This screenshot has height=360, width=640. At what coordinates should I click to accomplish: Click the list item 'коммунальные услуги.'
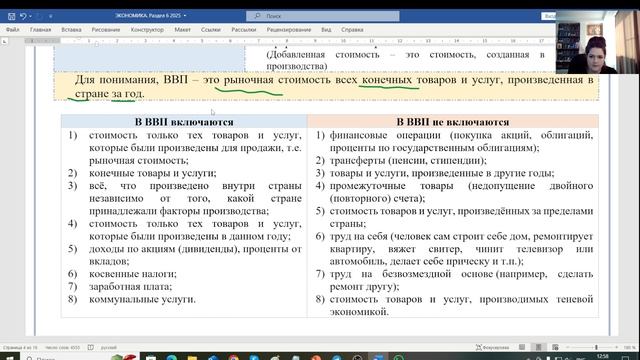click(x=142, y=299)
